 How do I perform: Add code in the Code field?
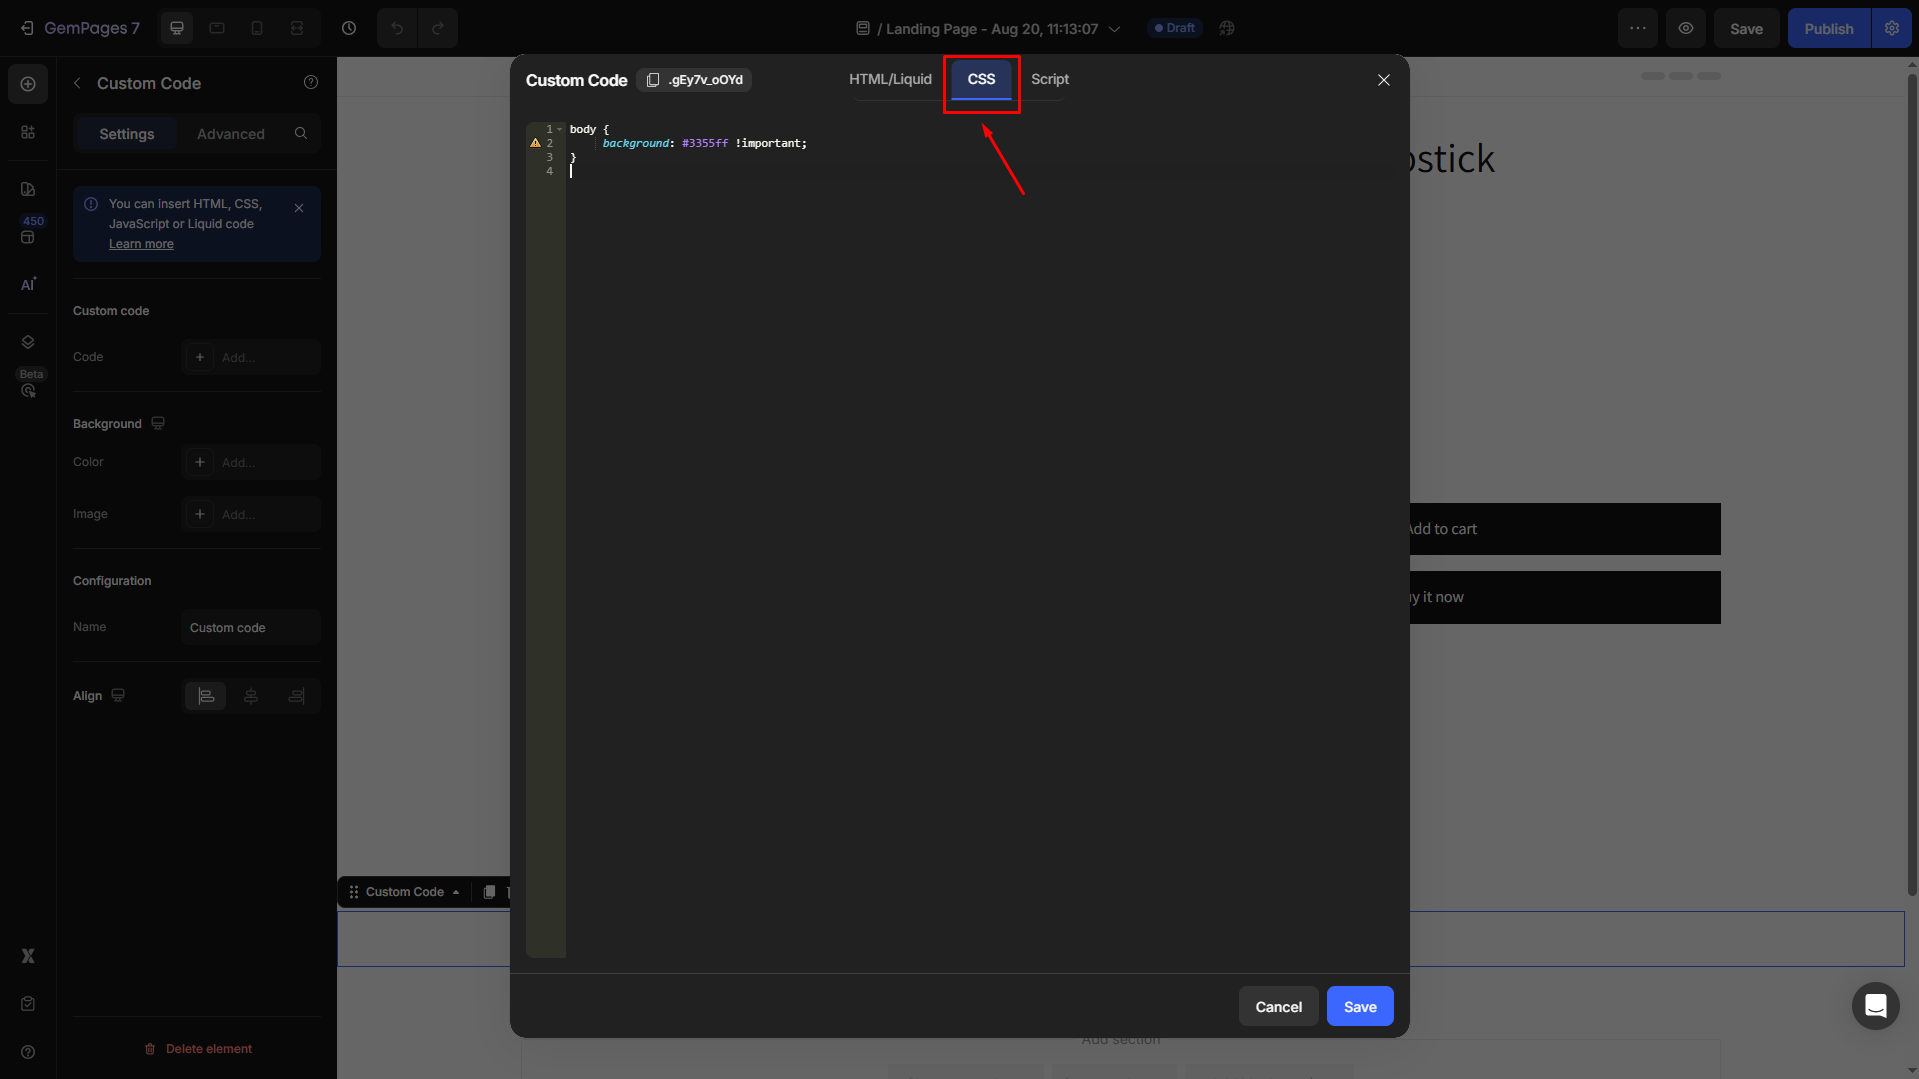click(251, 357)
